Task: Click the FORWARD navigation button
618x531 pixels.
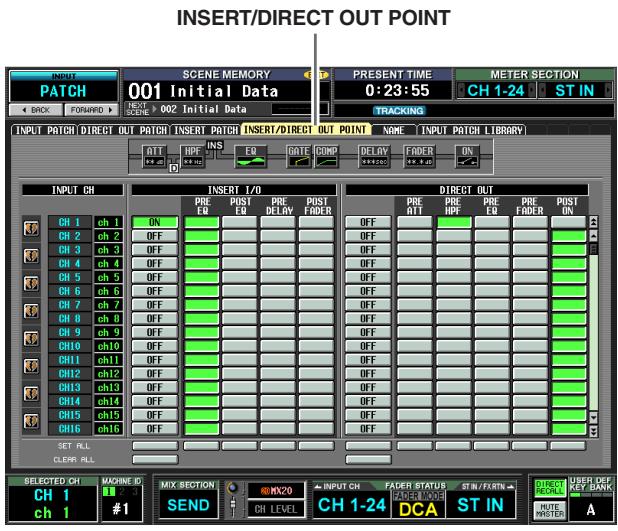Action: point(91,110)
